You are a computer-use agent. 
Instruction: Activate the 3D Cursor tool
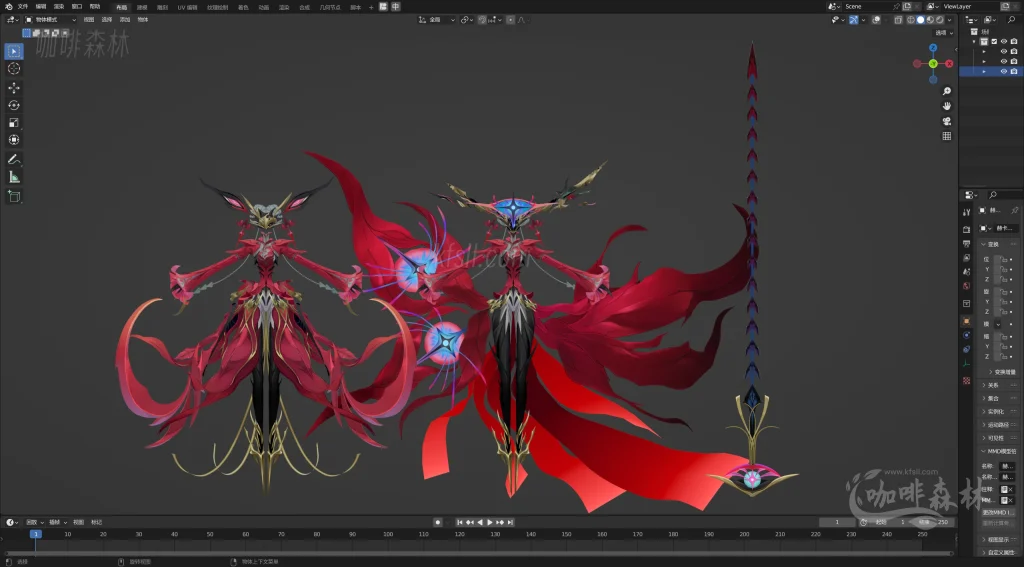[x=14, y=69]
